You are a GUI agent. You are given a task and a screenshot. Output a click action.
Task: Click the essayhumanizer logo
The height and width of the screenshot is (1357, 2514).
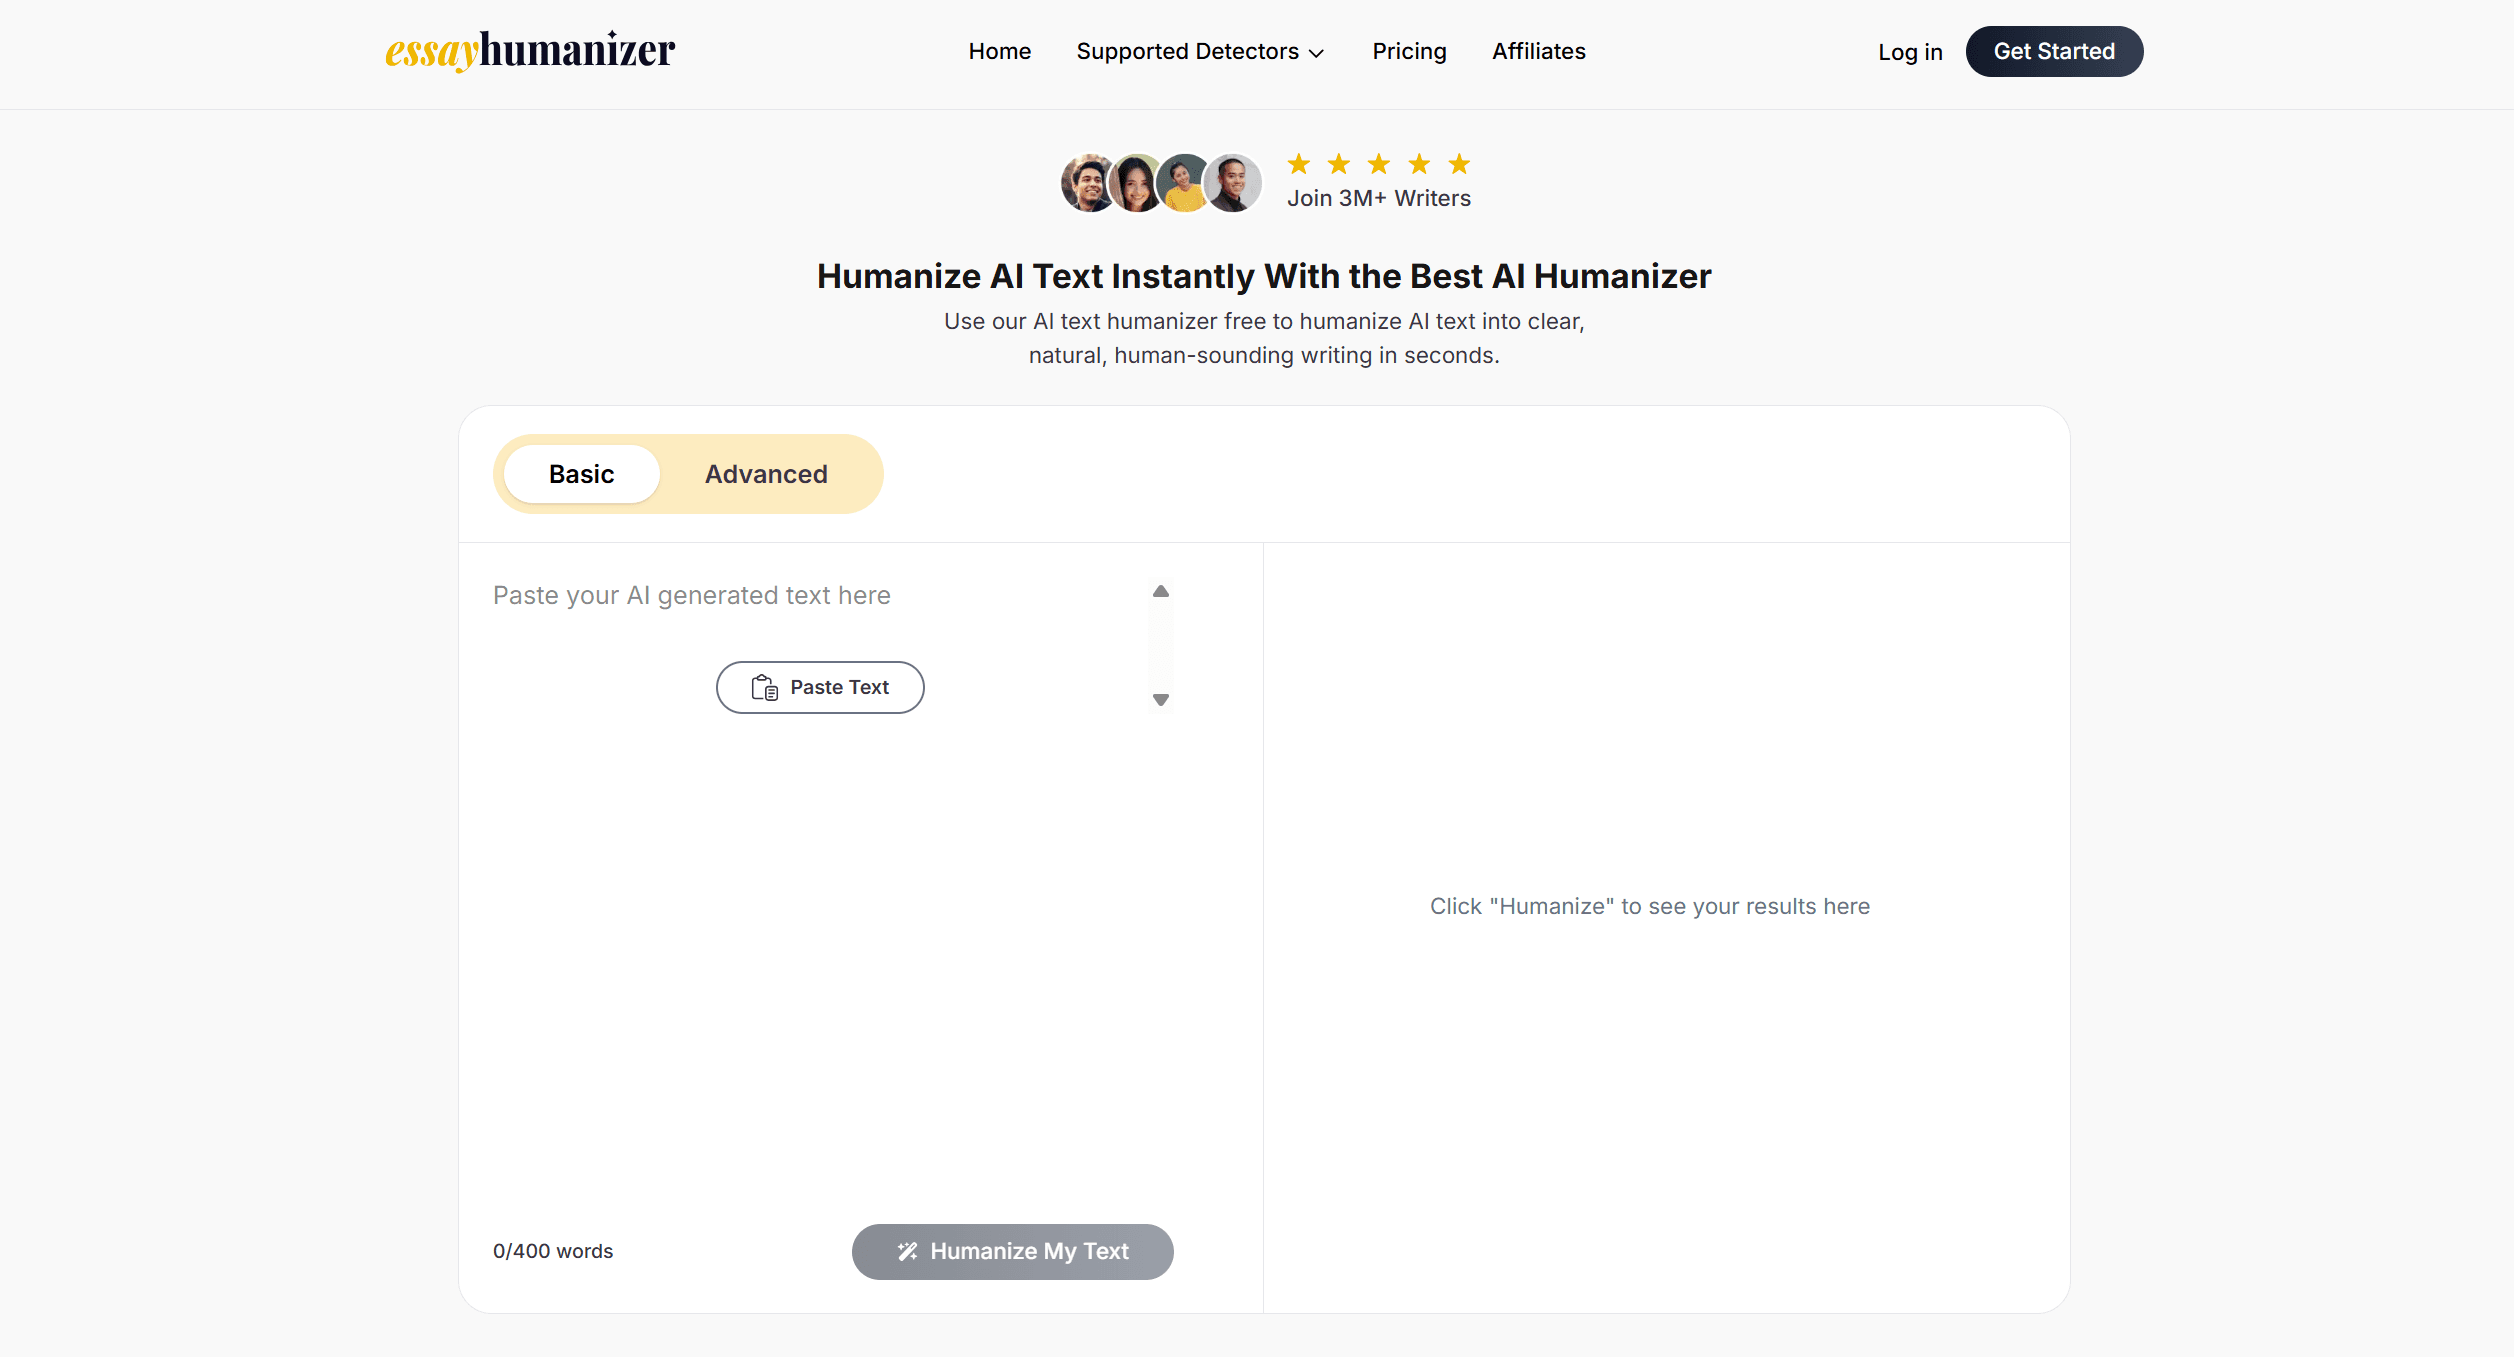click(530, 51)
